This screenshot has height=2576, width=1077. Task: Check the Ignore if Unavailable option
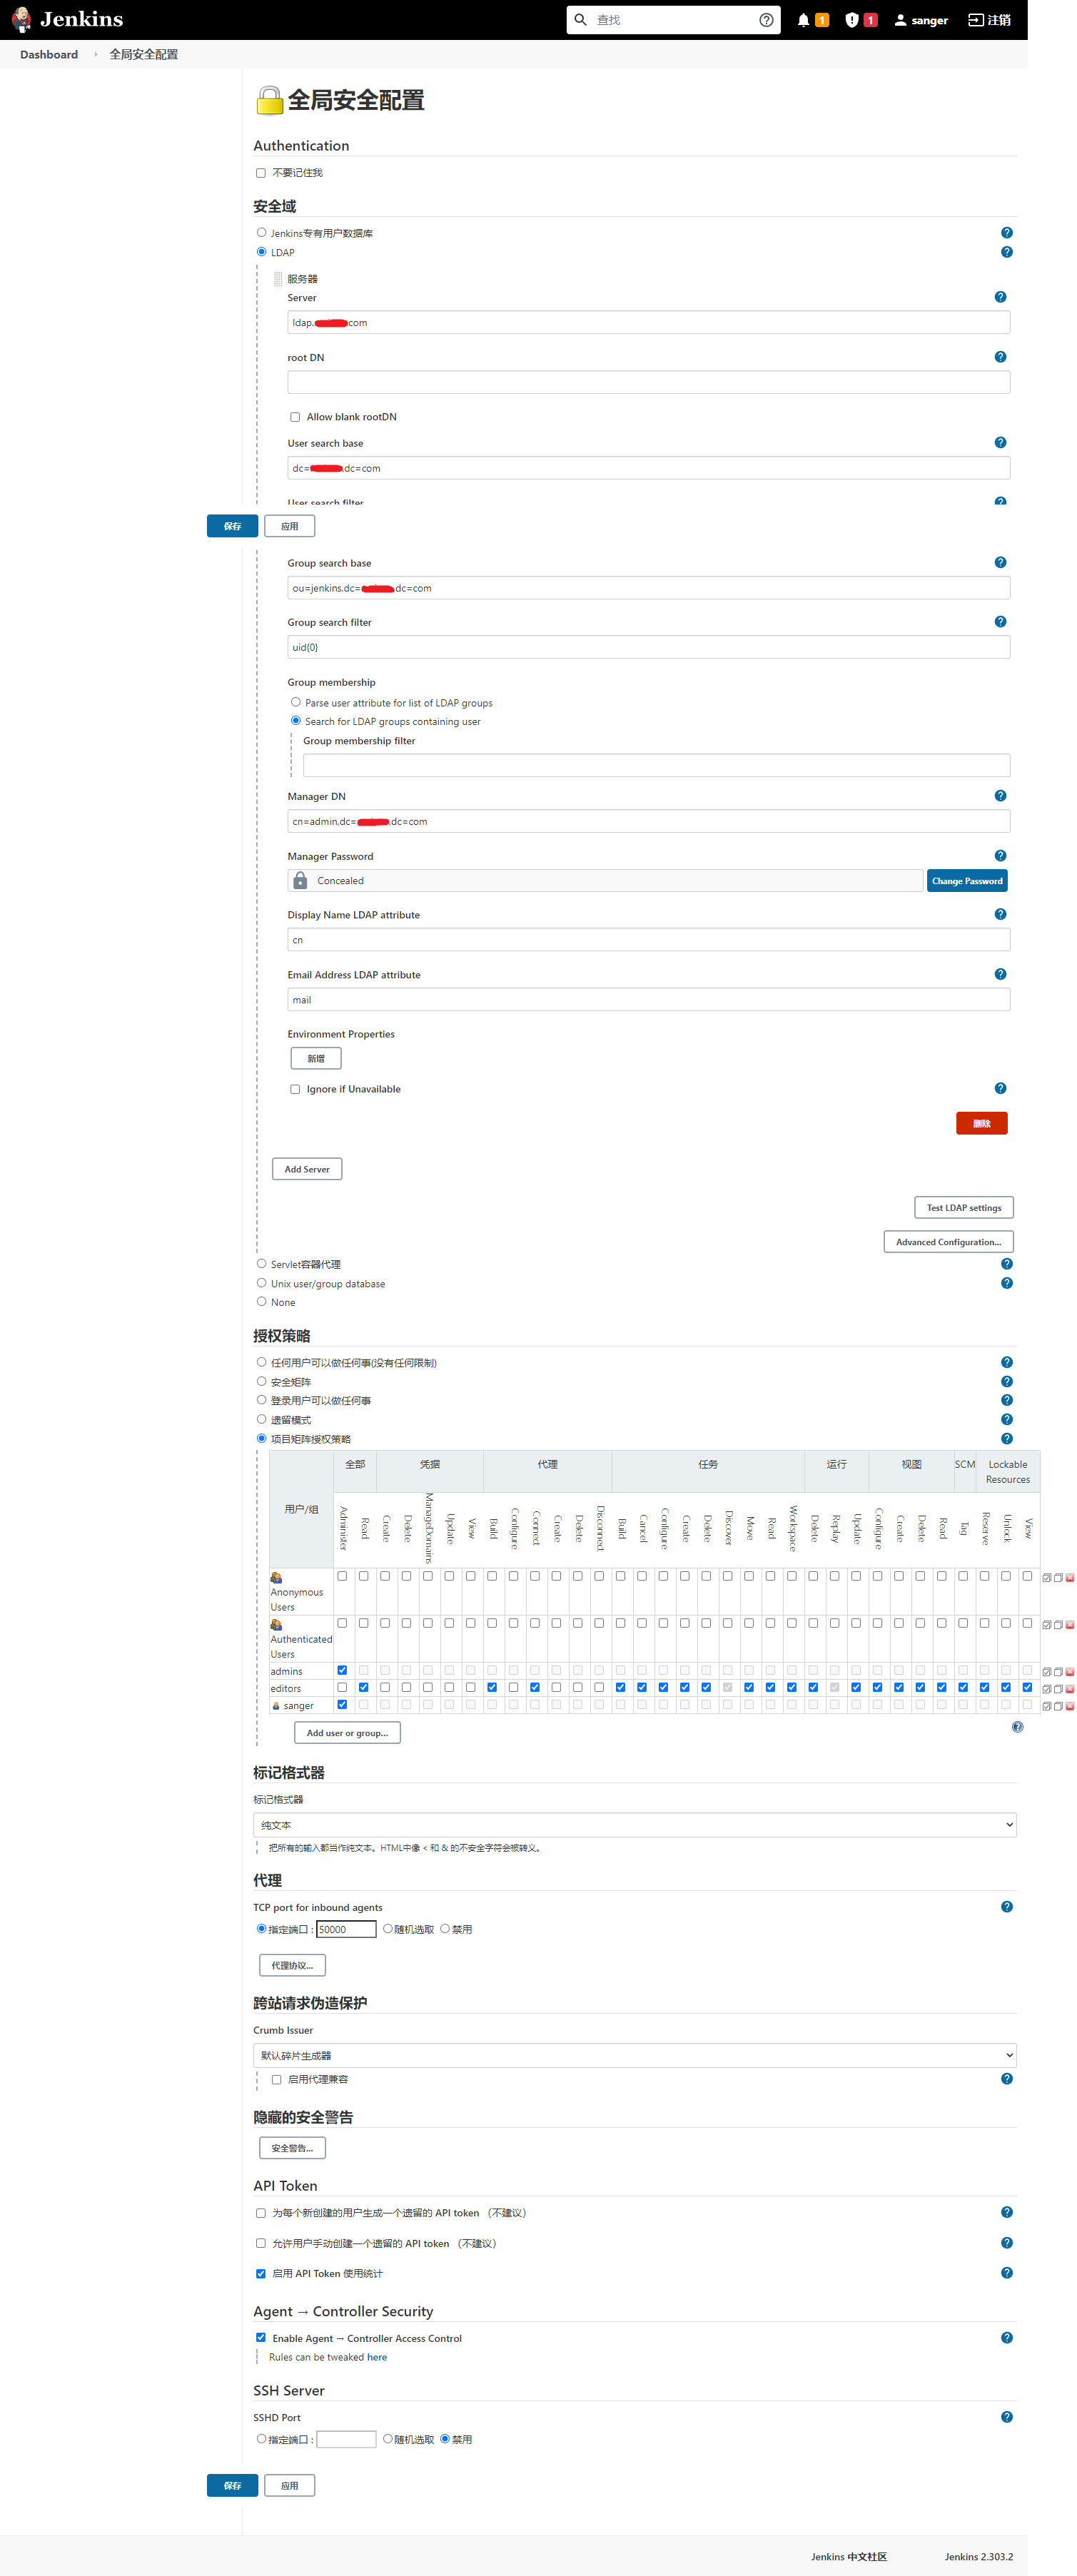pos(295,1089)
